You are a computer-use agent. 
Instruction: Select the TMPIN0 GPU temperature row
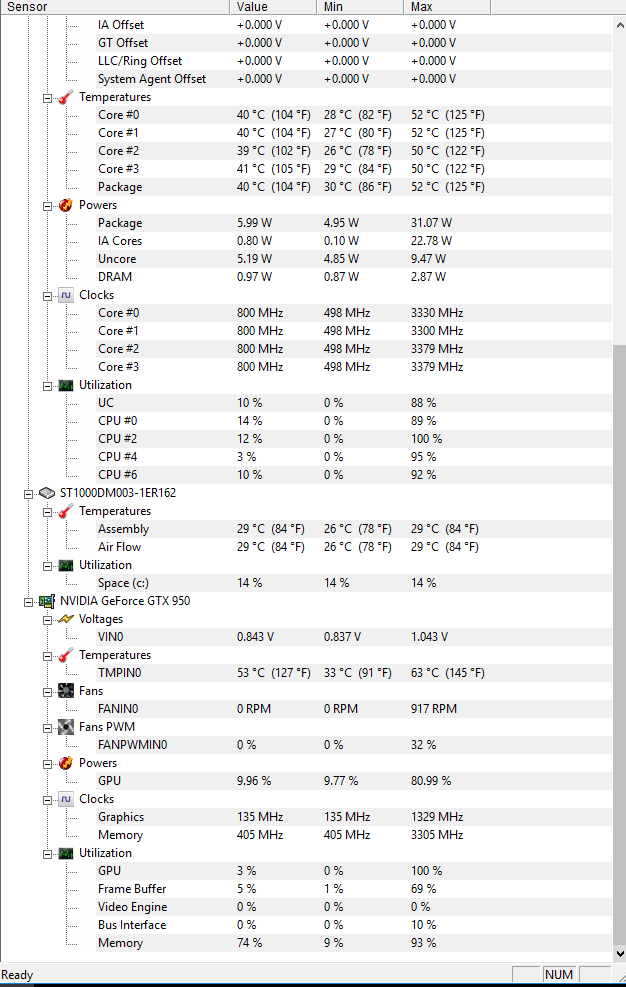coord(354,673)
